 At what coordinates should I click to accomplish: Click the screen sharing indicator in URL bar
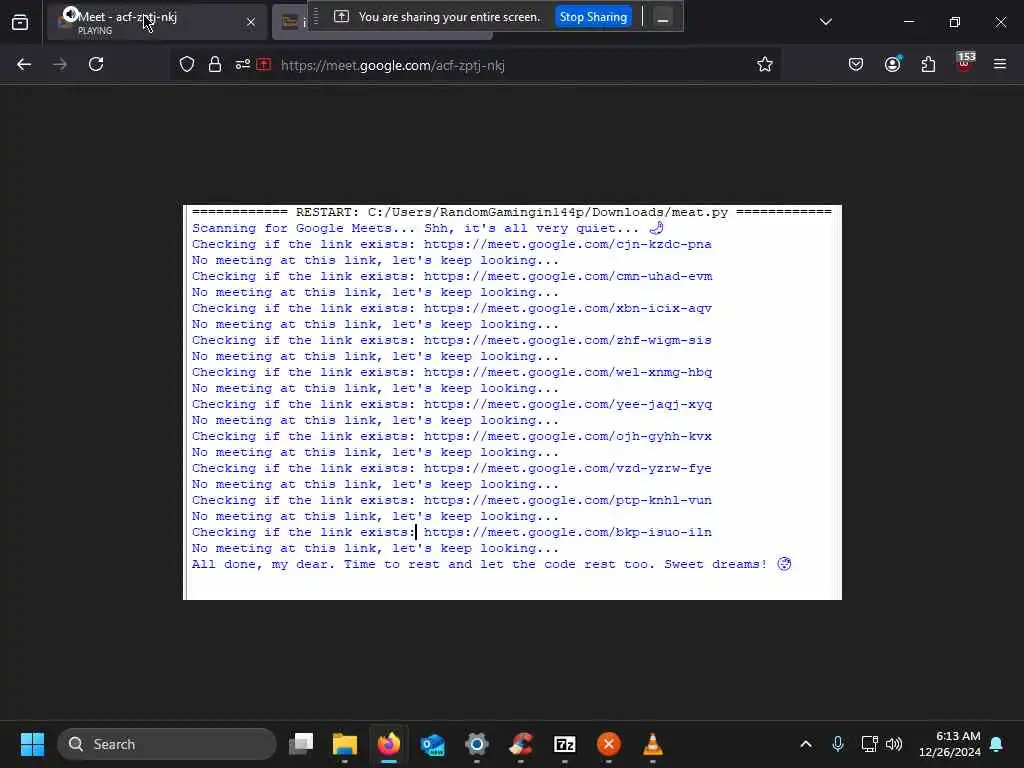pyautogui.click(x=264, y=65)
